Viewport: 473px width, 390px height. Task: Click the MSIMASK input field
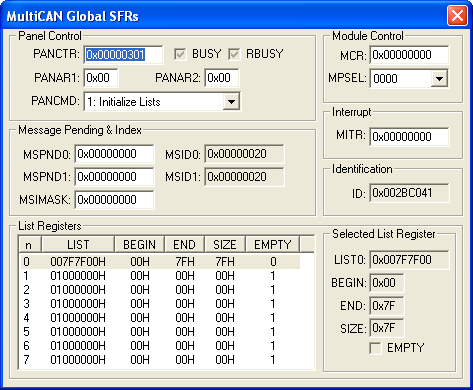(114, 200)
